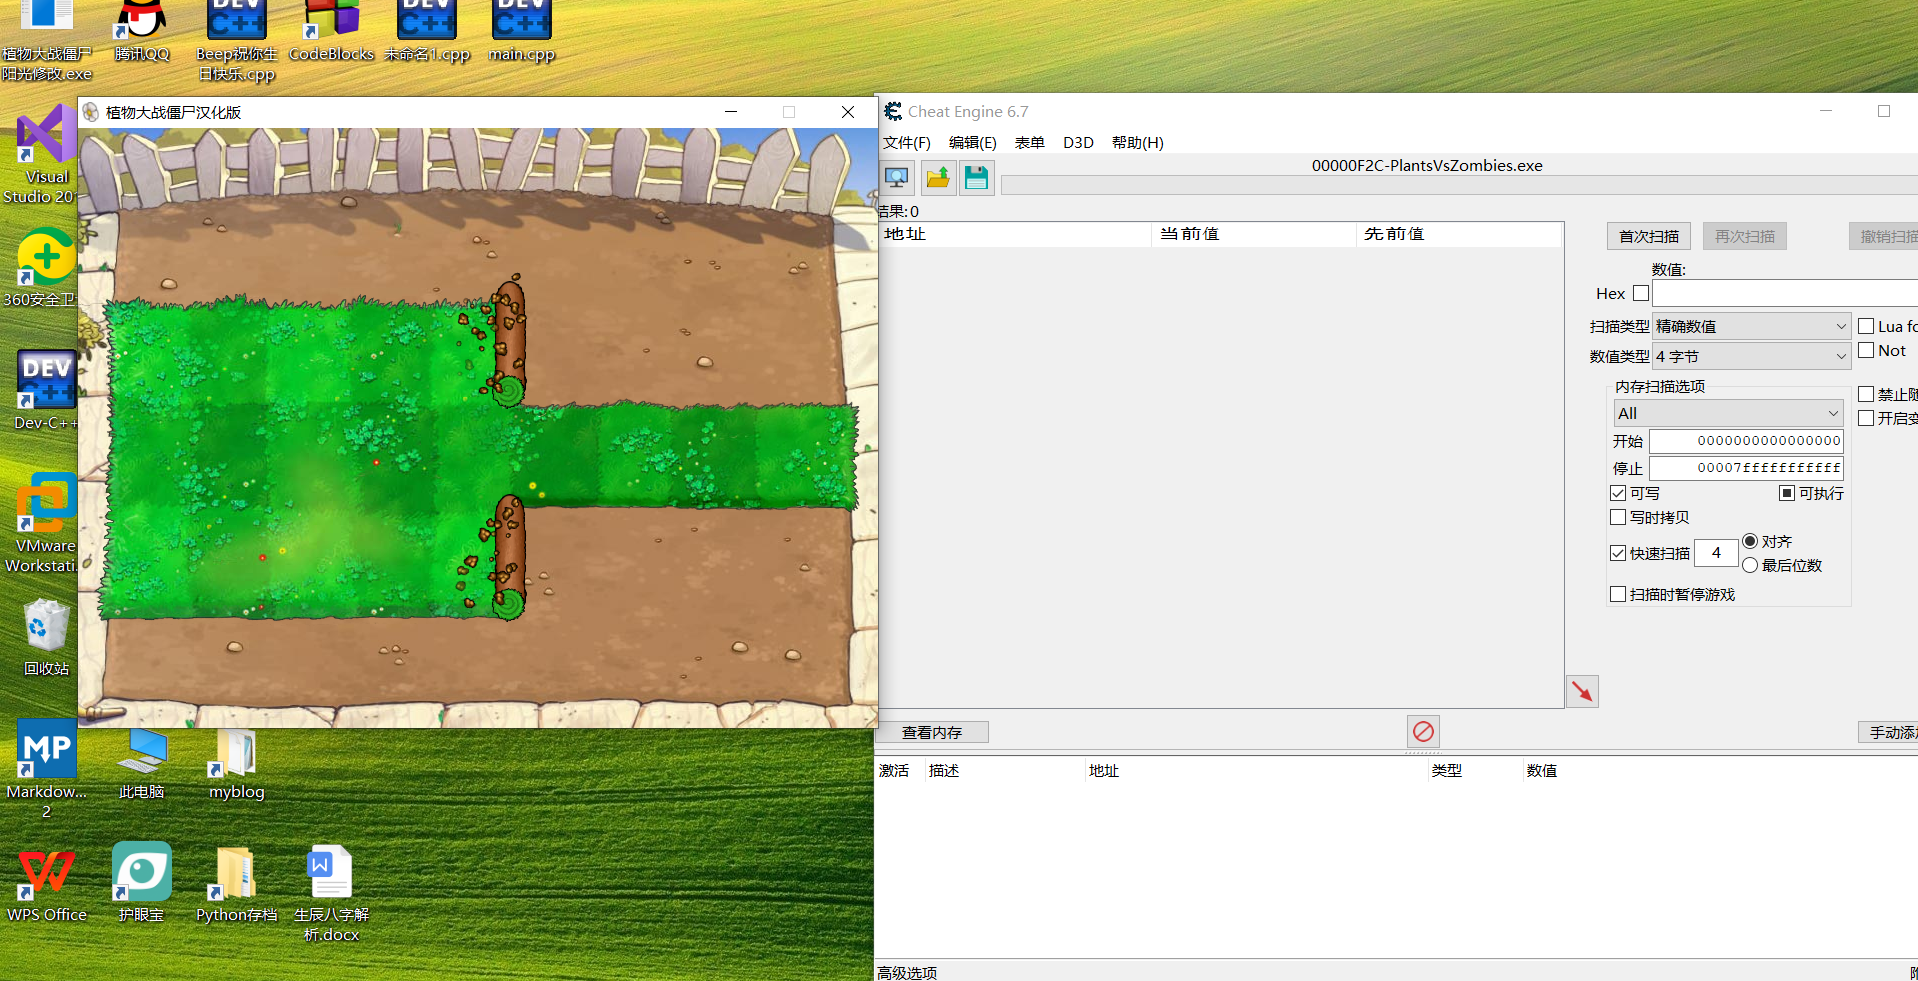The height and width of the screenshot is (981, 1918).
Task: Open 帮助(H) menu
Action: (1138, 142)
